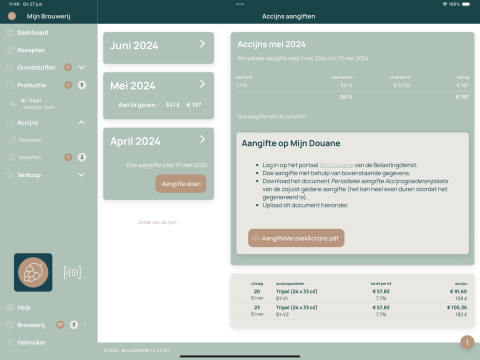
Task: Click the orange badge next to Brouwerij
Action: coord(60,325)
